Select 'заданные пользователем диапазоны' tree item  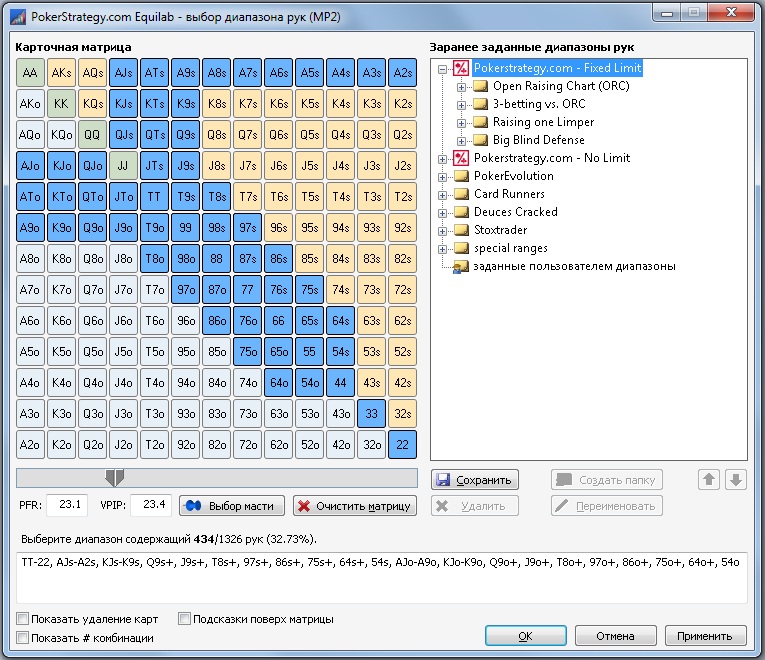[574, 266]
